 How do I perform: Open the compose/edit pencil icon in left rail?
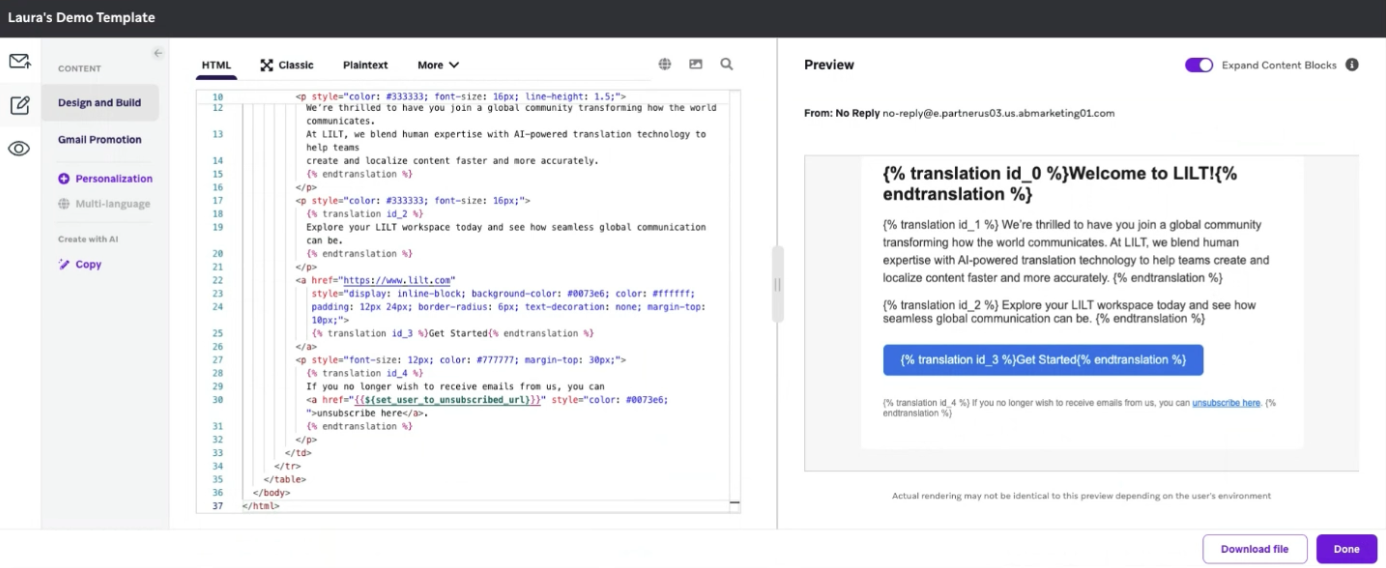click(x=19, y=105)
